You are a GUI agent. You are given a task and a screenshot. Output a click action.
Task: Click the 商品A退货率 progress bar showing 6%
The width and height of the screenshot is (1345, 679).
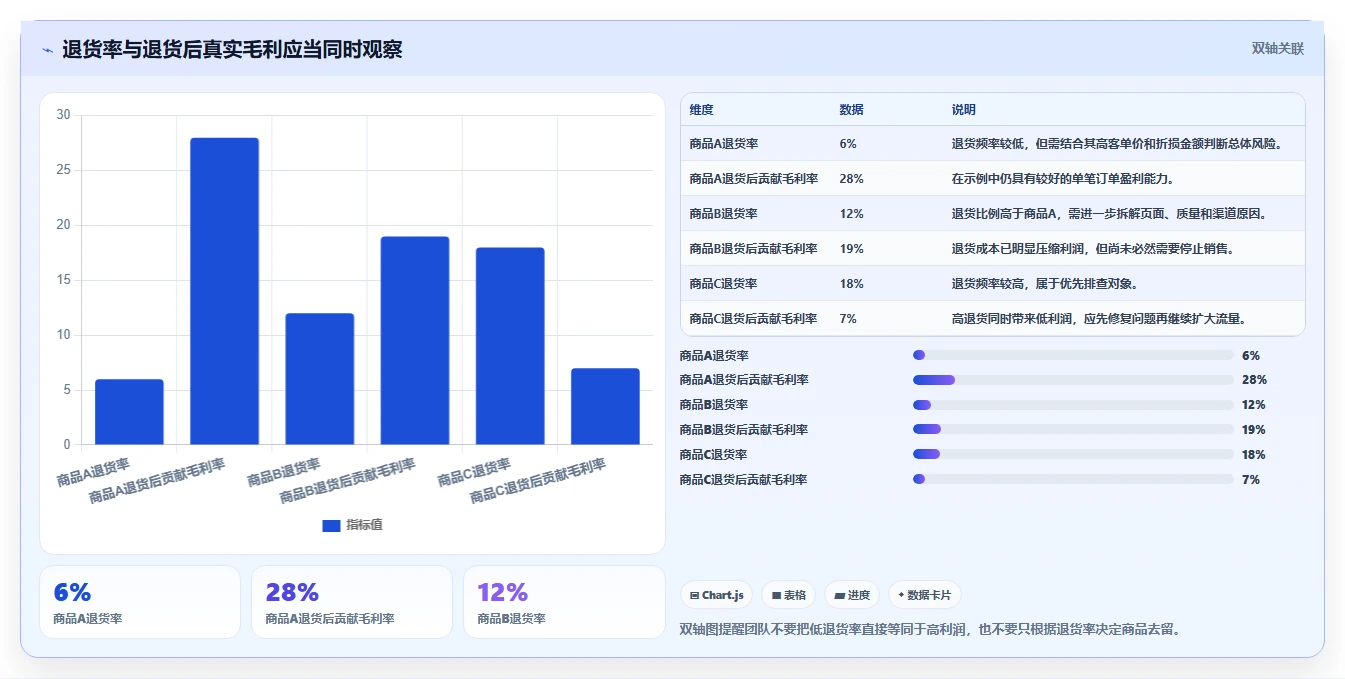tap(1073, 355)
